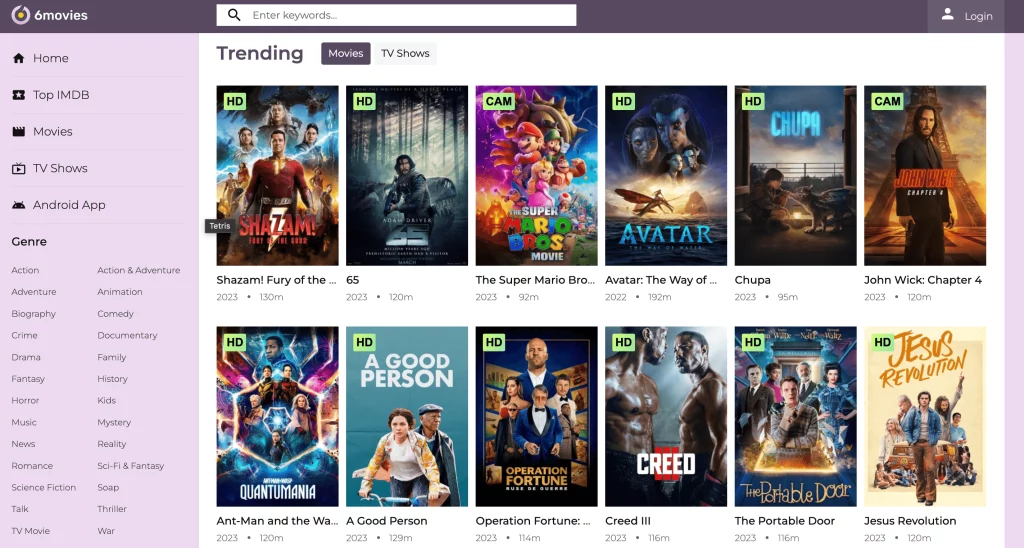Image resolution: width=1024 pixels, height=548 pixels.
Task: Select the Comedy genre
Action: (x=115, y=314)
